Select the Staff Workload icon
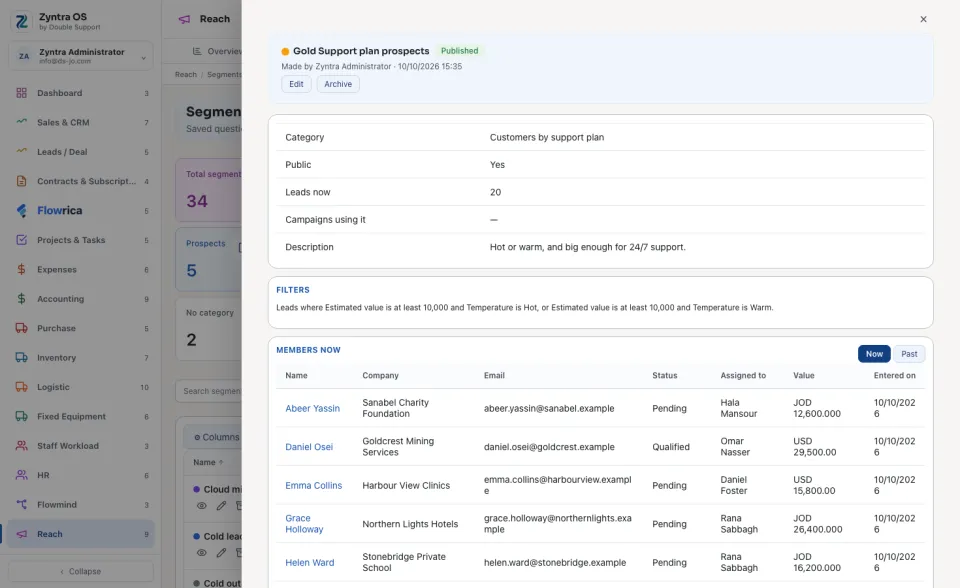960x588 pixels. point(21,445)
